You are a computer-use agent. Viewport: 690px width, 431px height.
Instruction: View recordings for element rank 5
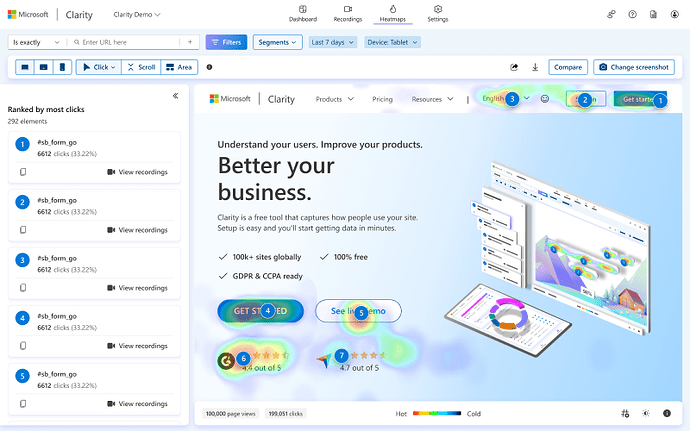click(137, 404)
